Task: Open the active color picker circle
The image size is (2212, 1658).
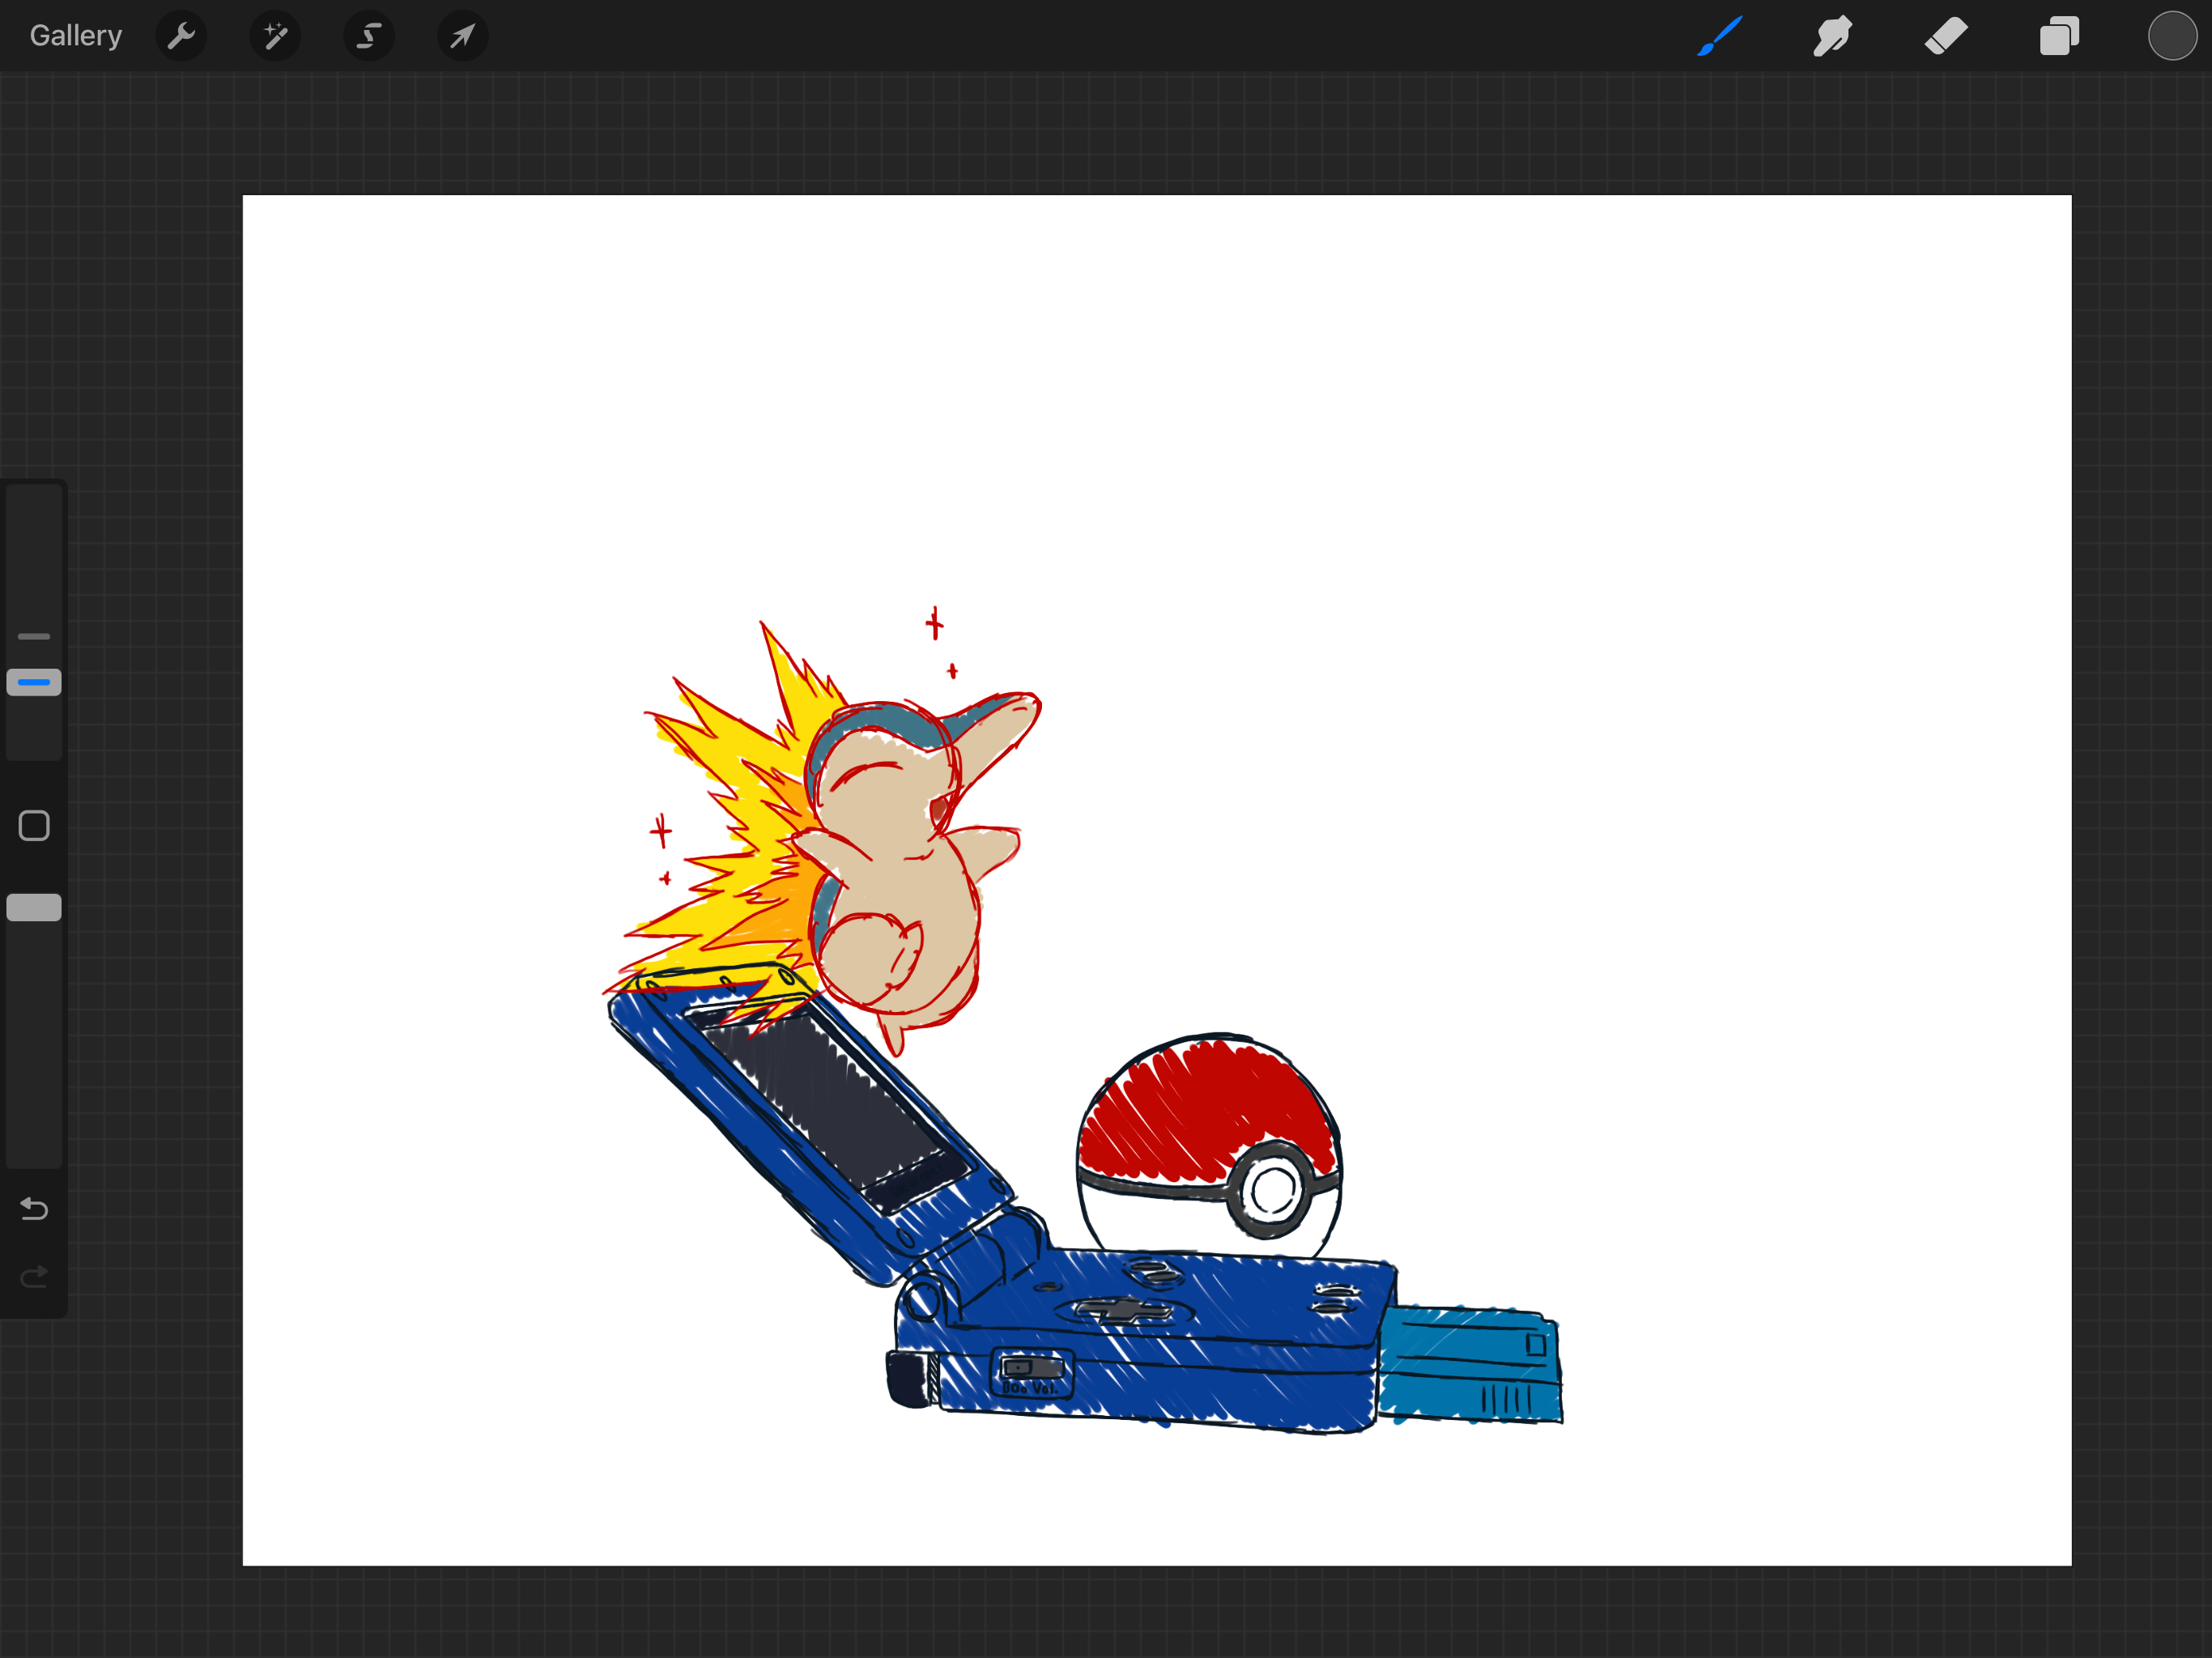Action: coord(2172,36)
